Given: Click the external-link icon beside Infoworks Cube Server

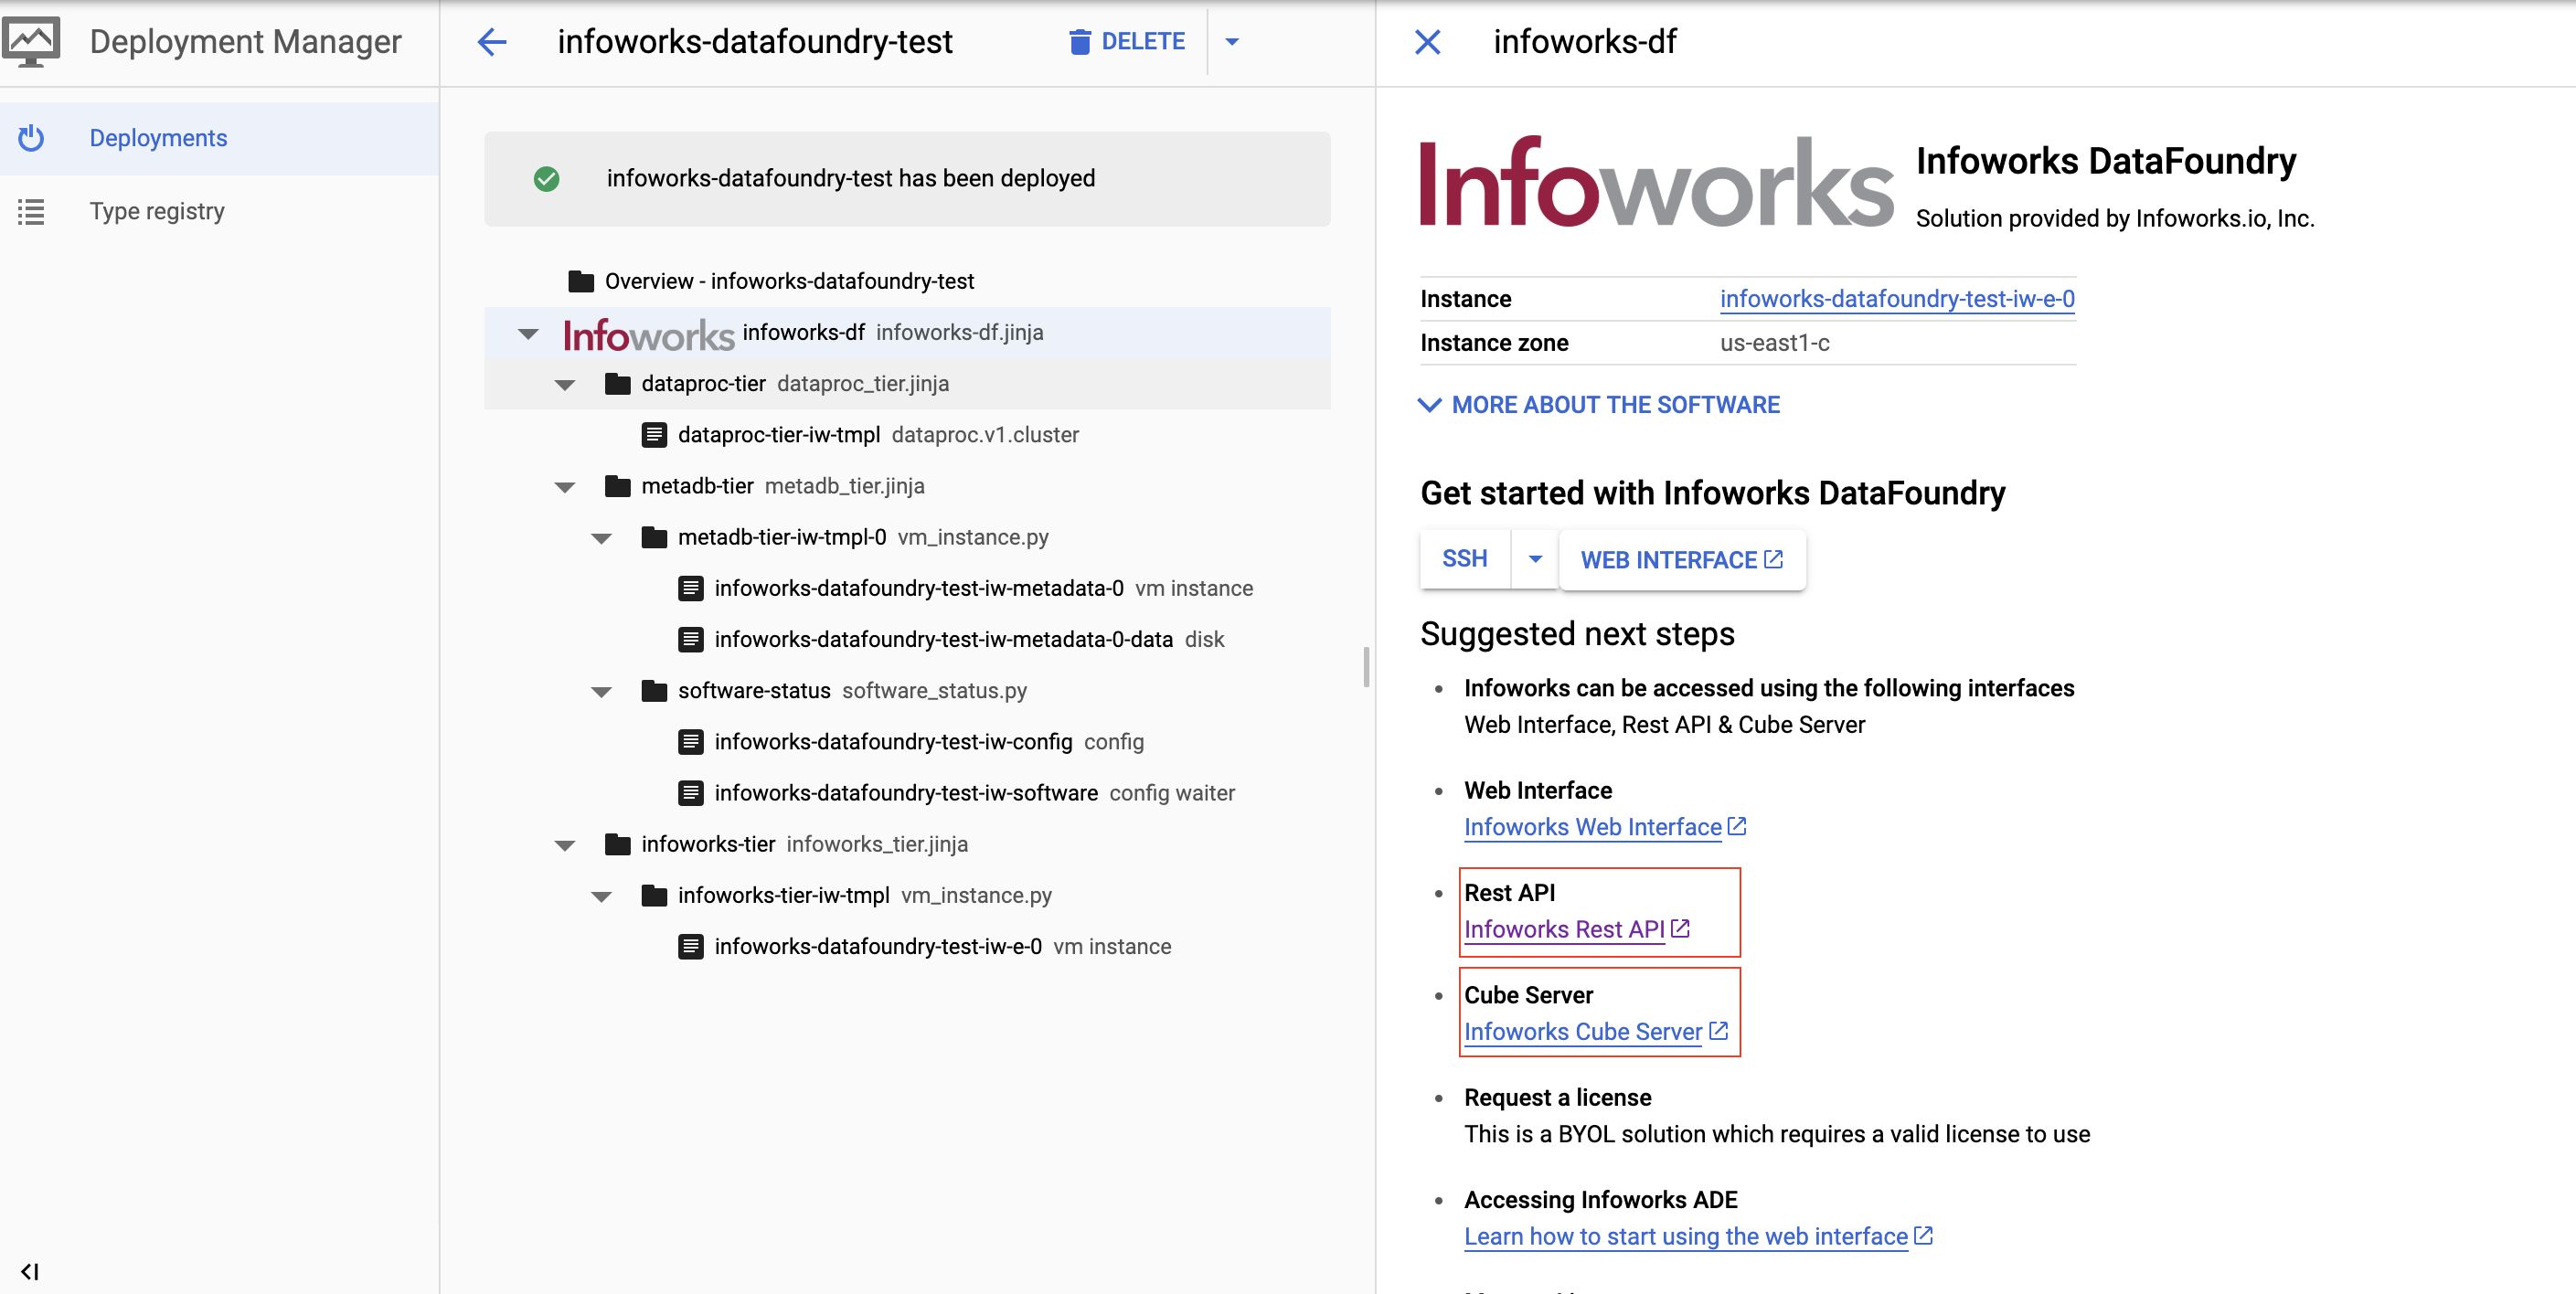Looking at the screenshot, I should 1719,1031.
